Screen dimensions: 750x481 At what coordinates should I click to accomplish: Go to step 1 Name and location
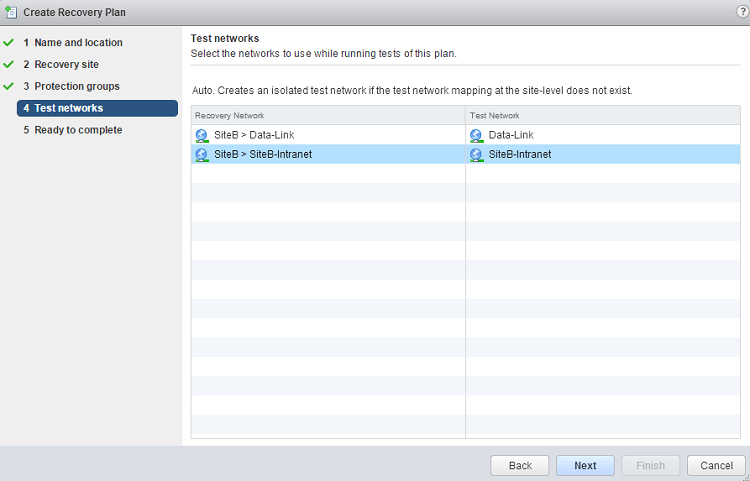point(78,43)
